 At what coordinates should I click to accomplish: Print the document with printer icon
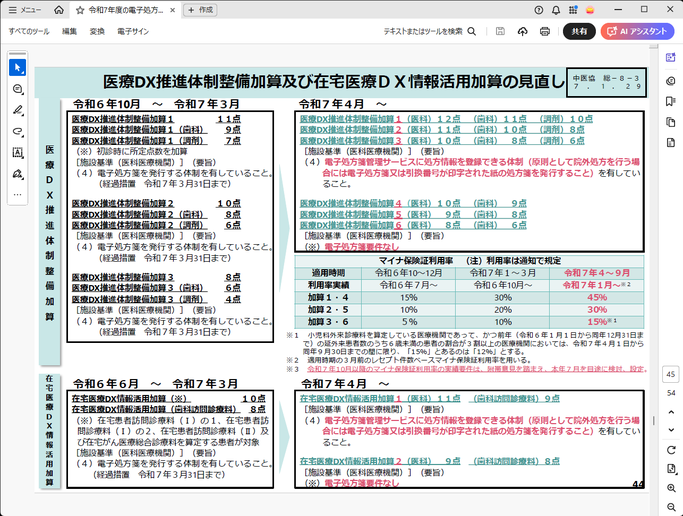tap(544, 31)
